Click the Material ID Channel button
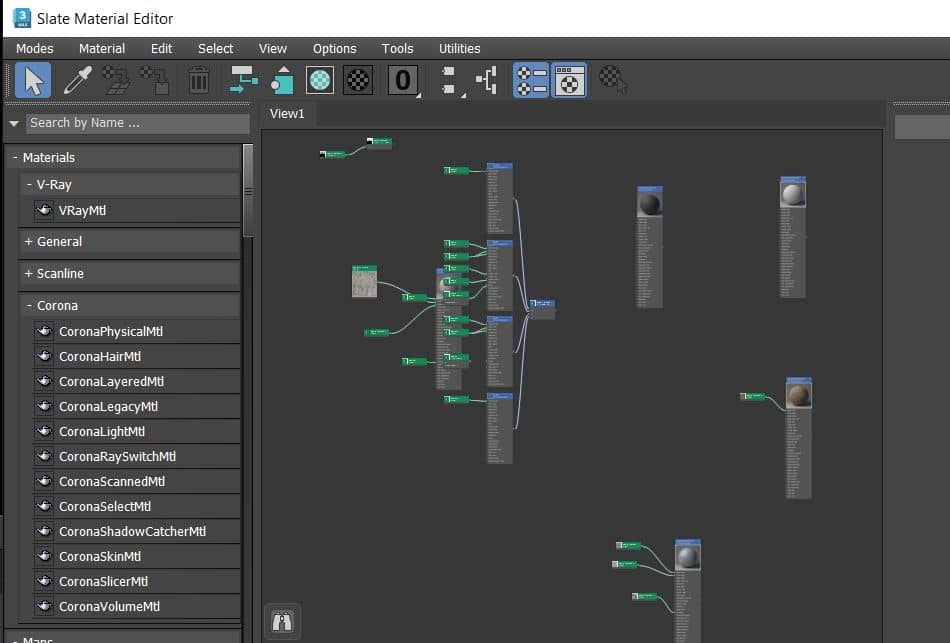 [x=402, y=80]
